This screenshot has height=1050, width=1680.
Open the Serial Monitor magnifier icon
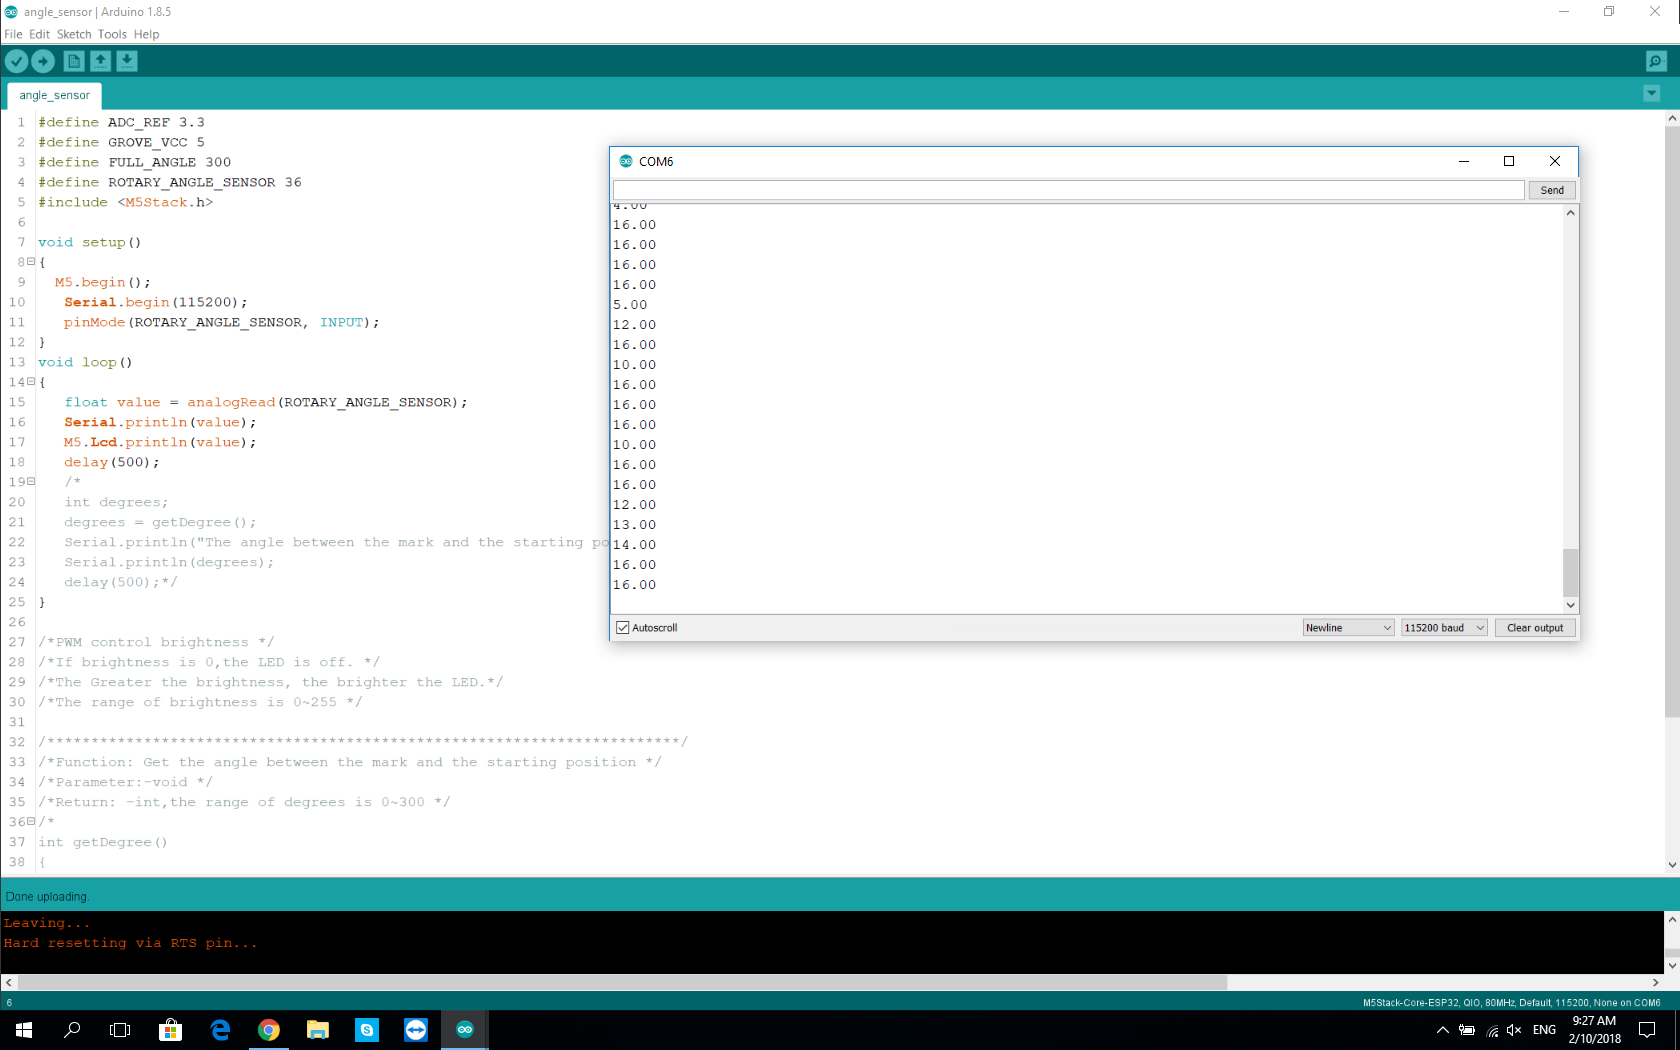[1656, 61]
